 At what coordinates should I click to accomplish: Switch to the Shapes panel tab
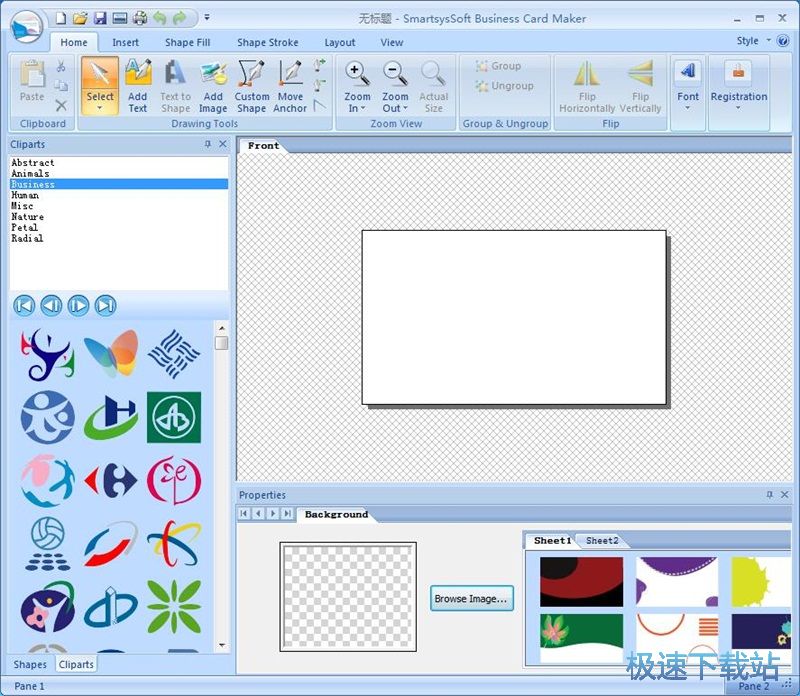coord(30,664)
